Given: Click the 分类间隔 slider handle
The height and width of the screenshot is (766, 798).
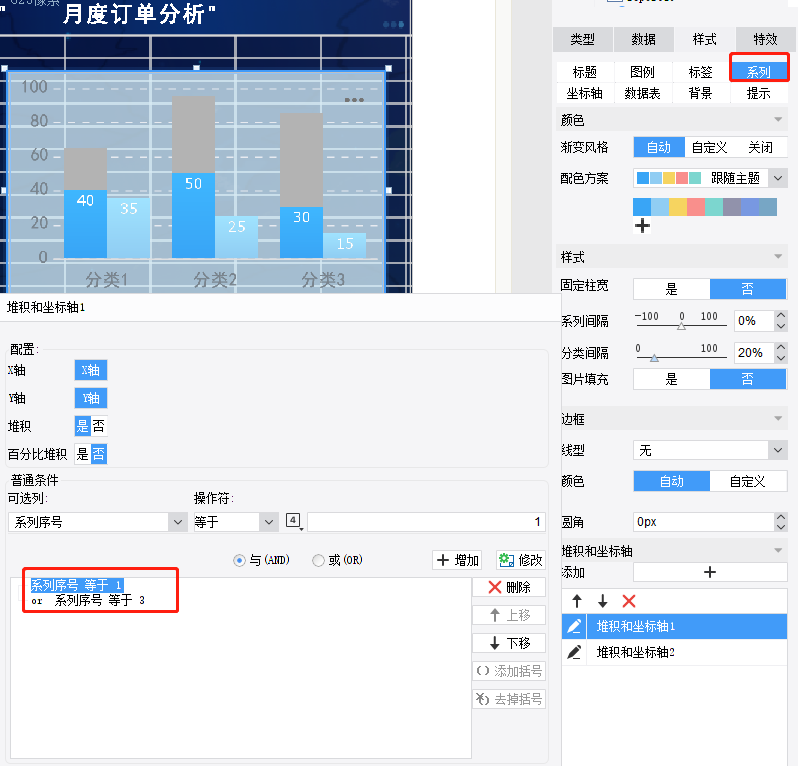Looking at the screenshot, I should tap(654, 358).
